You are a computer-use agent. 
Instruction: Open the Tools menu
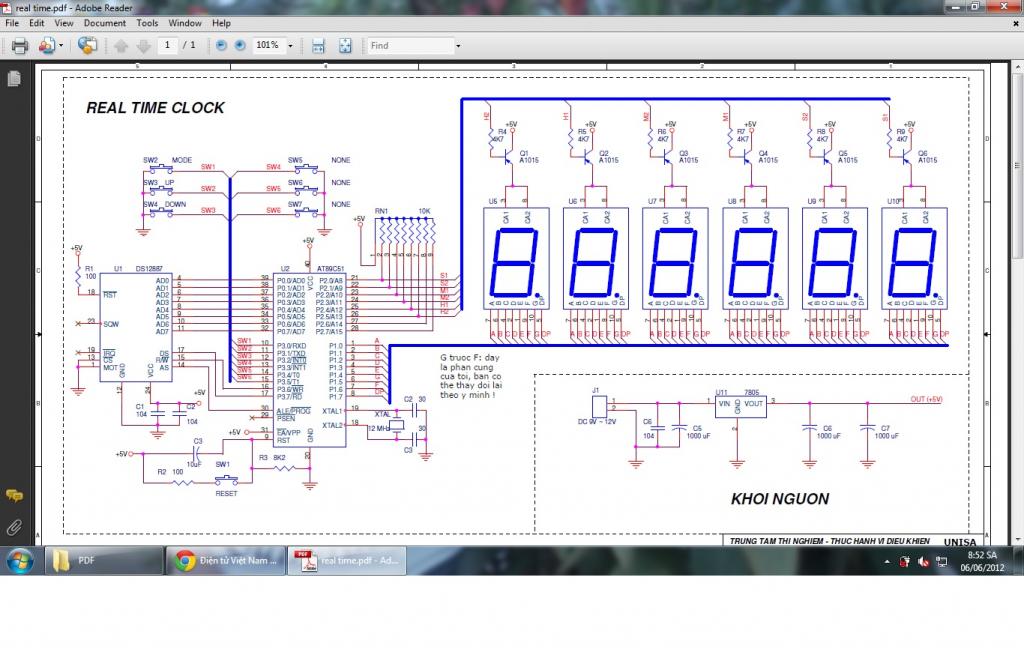147,23
